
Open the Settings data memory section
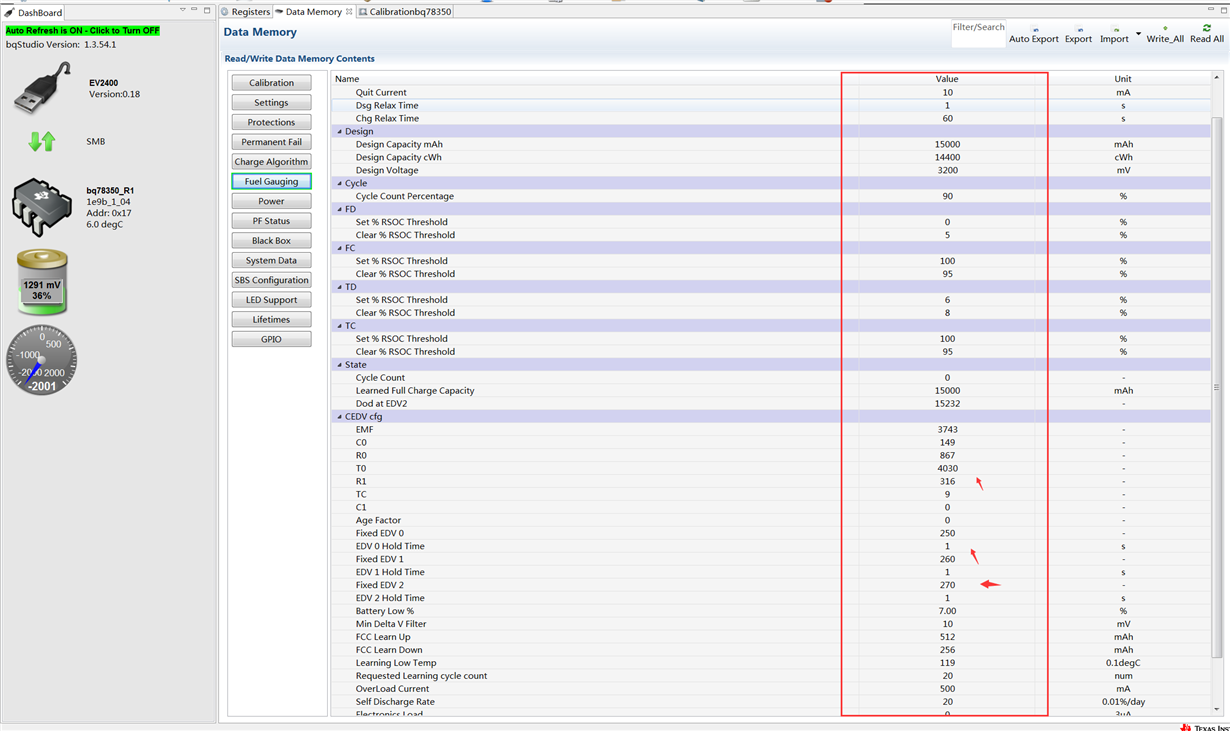[271, 102]
